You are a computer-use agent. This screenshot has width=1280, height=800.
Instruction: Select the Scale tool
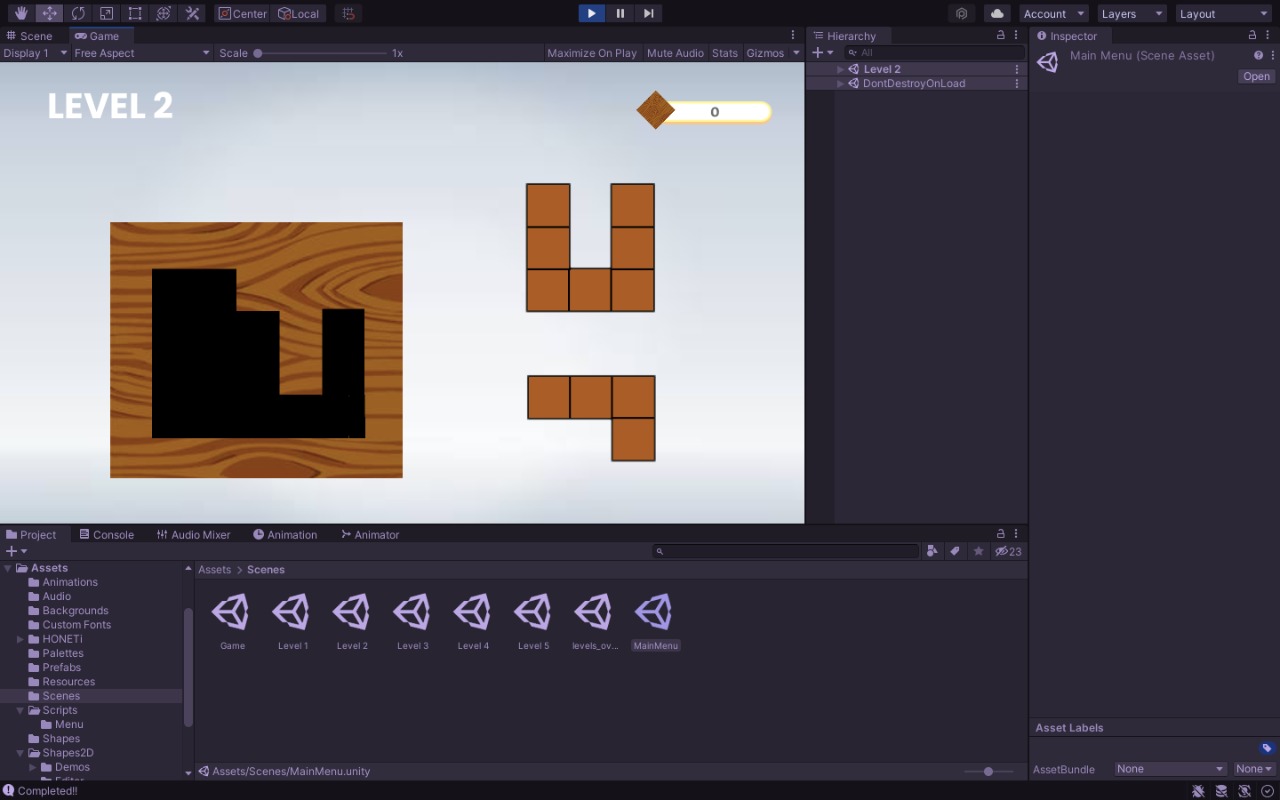[x=106, y=13]
